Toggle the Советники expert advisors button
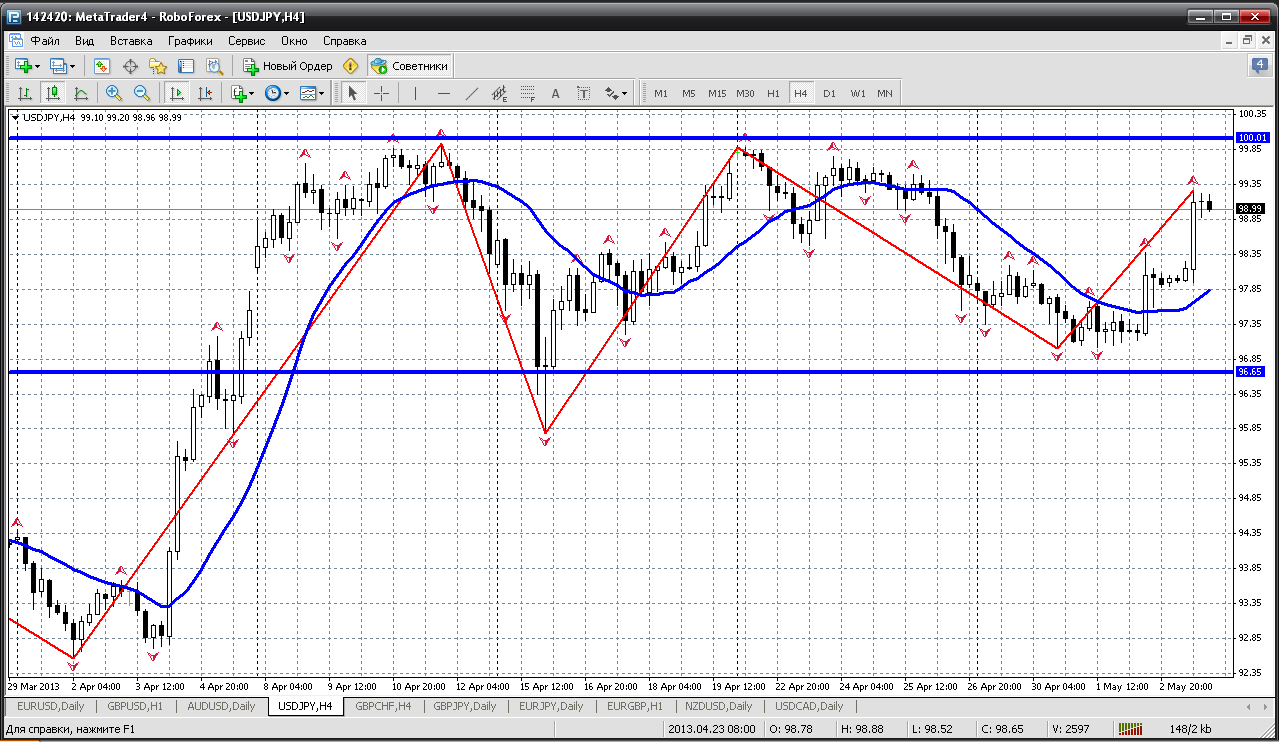This screenshot has height=742, width=1279. 410,66
